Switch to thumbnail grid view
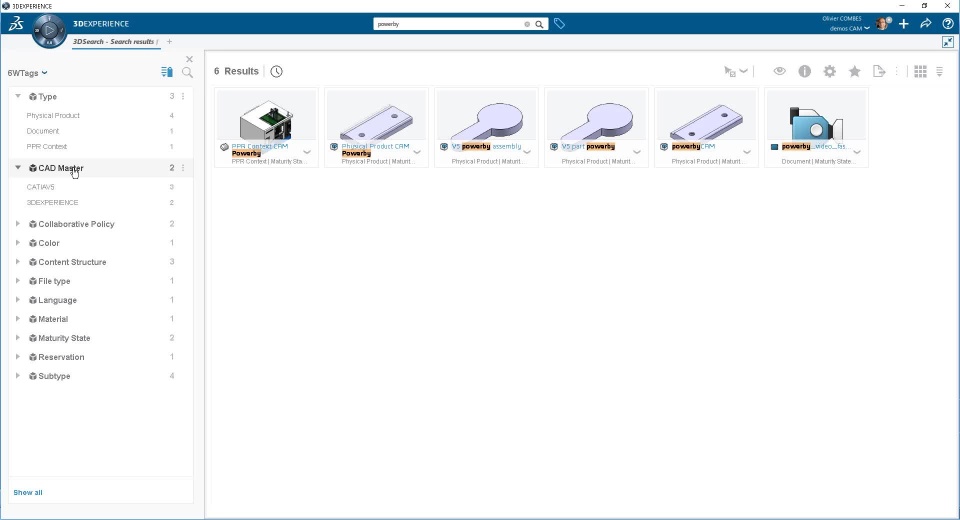 coord(920,72)
